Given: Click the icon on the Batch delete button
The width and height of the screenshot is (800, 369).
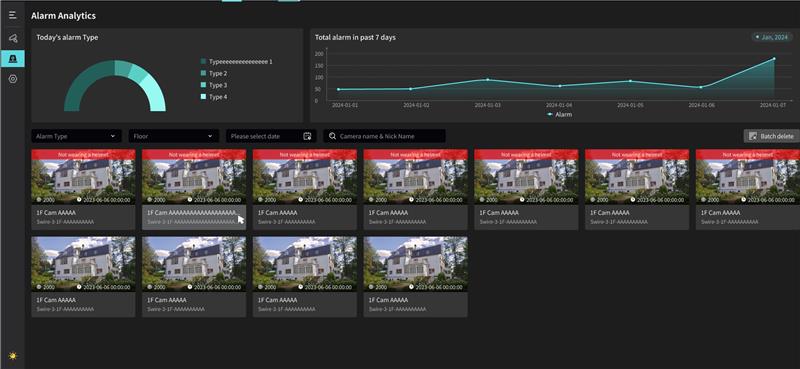Looking at the screenshot, I should pyautogui.click(x=753, y=136).
